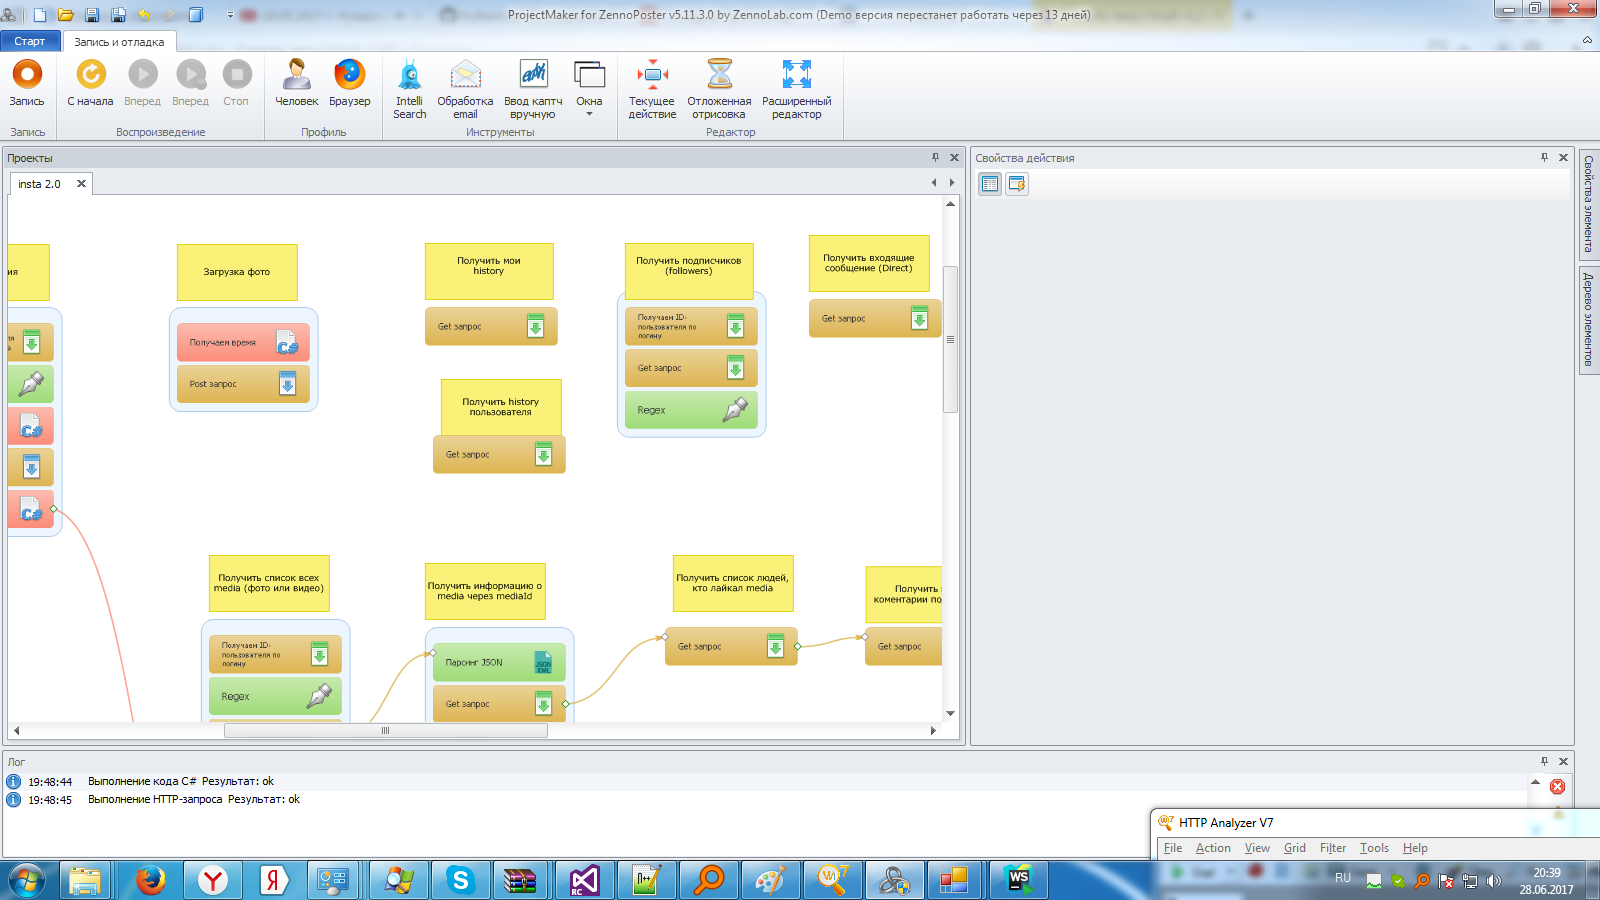Expand the Окна dropdown
Viewport: 1600px width, 900px height.
click(589, 89)
